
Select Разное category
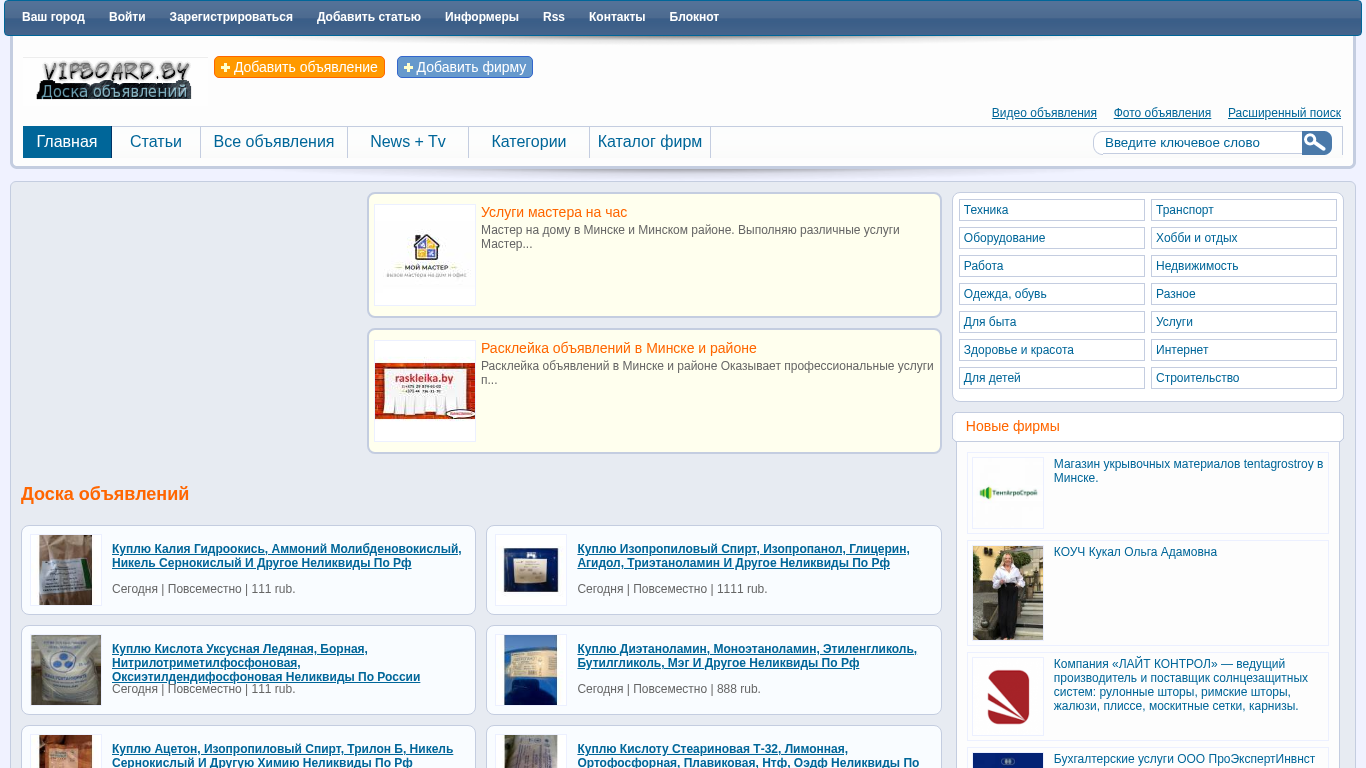1244,294
